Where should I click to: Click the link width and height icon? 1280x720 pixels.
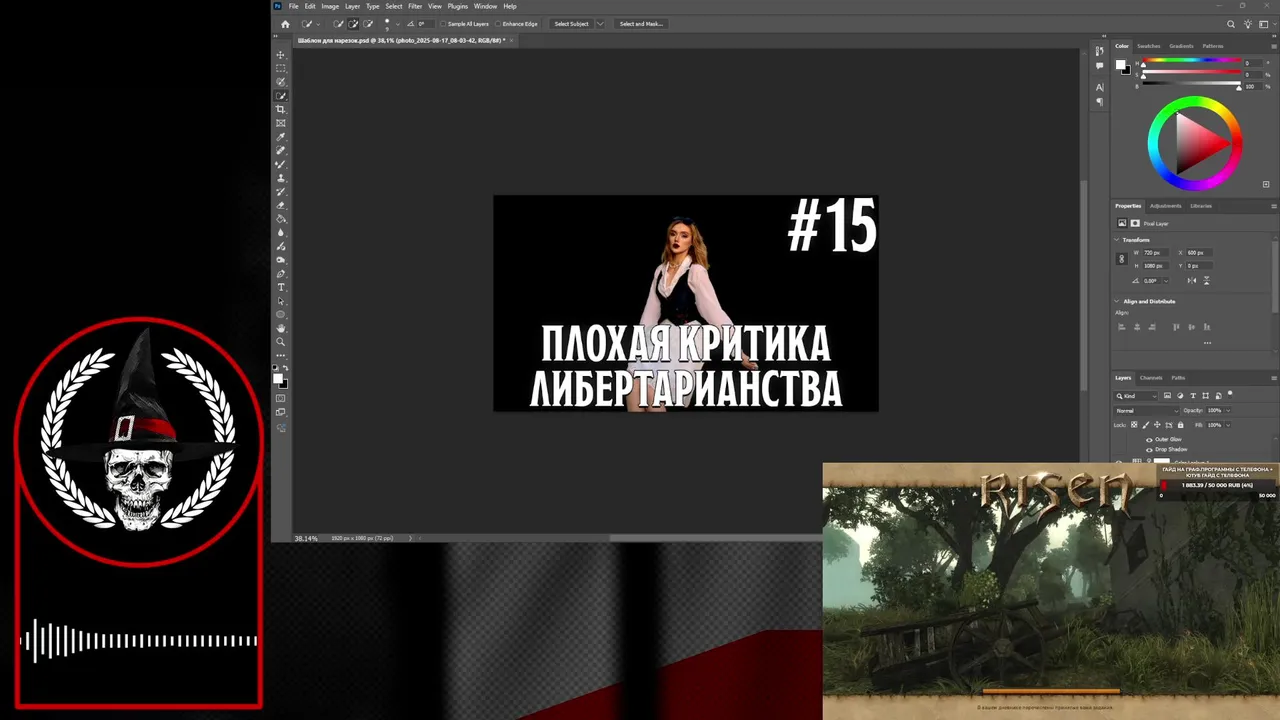point(1121,259)
